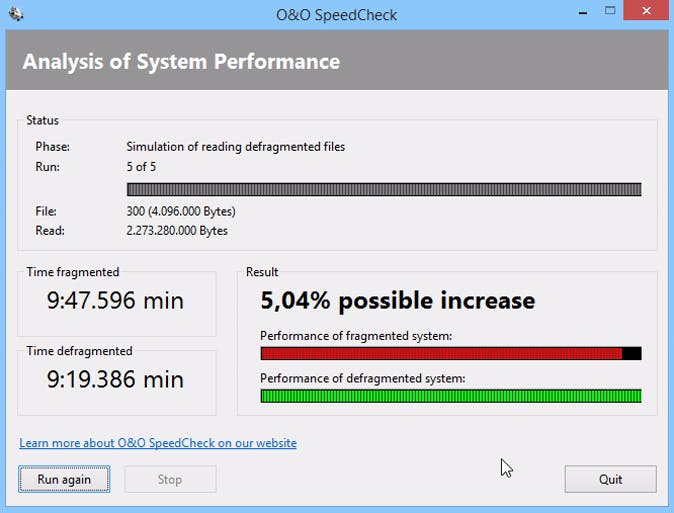This screenshot has width=674, height=513.
Task: Click the Status group label
Action: tap(43, 120)
